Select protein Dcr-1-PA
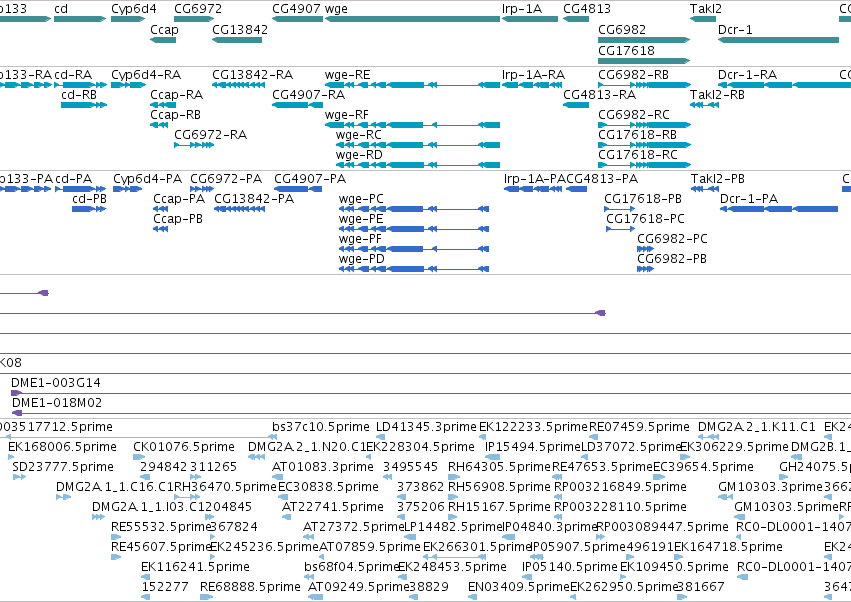851x602 pixels. 779,210
